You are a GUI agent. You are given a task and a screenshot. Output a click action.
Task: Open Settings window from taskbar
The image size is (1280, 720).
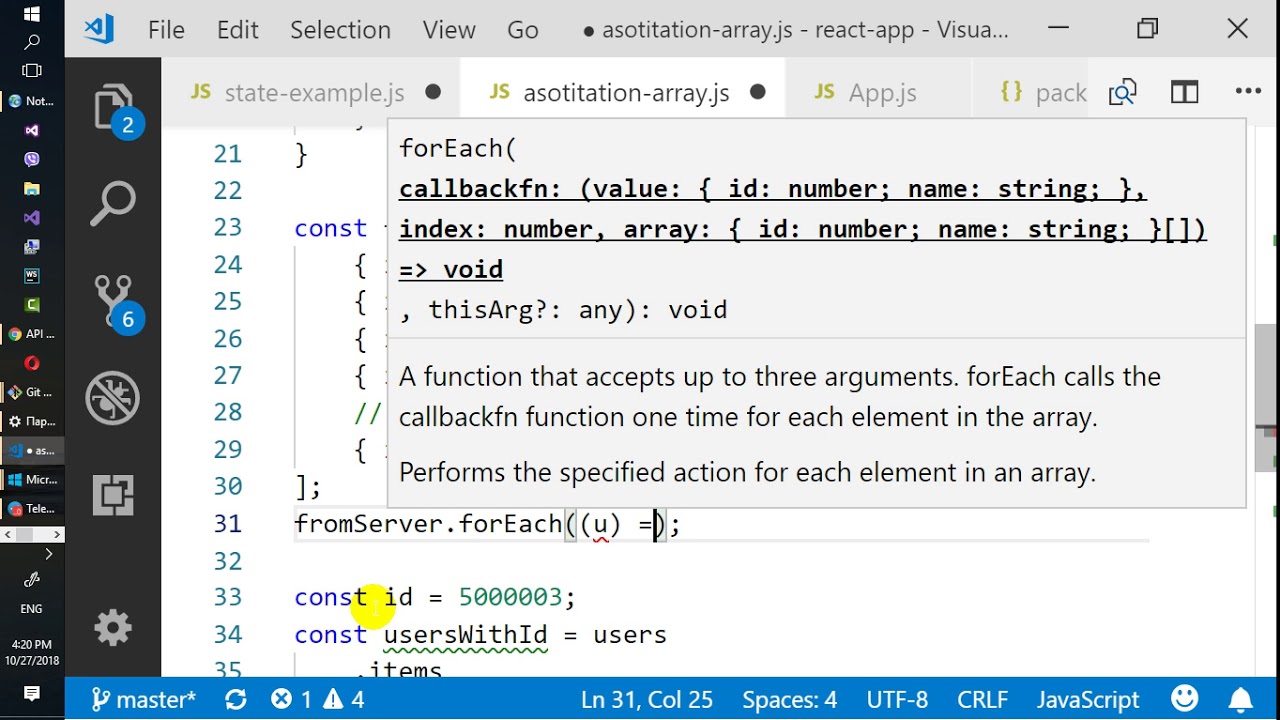(x=32, y=421)
